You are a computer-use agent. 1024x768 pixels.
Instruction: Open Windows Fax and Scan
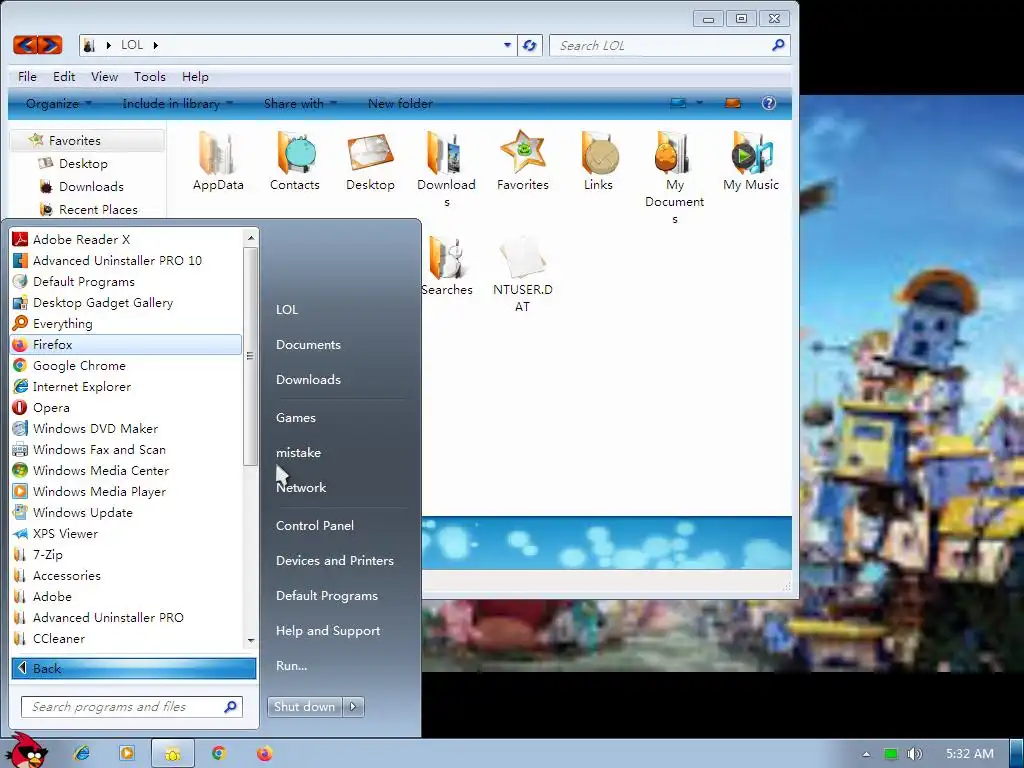(x=126, y=449)
